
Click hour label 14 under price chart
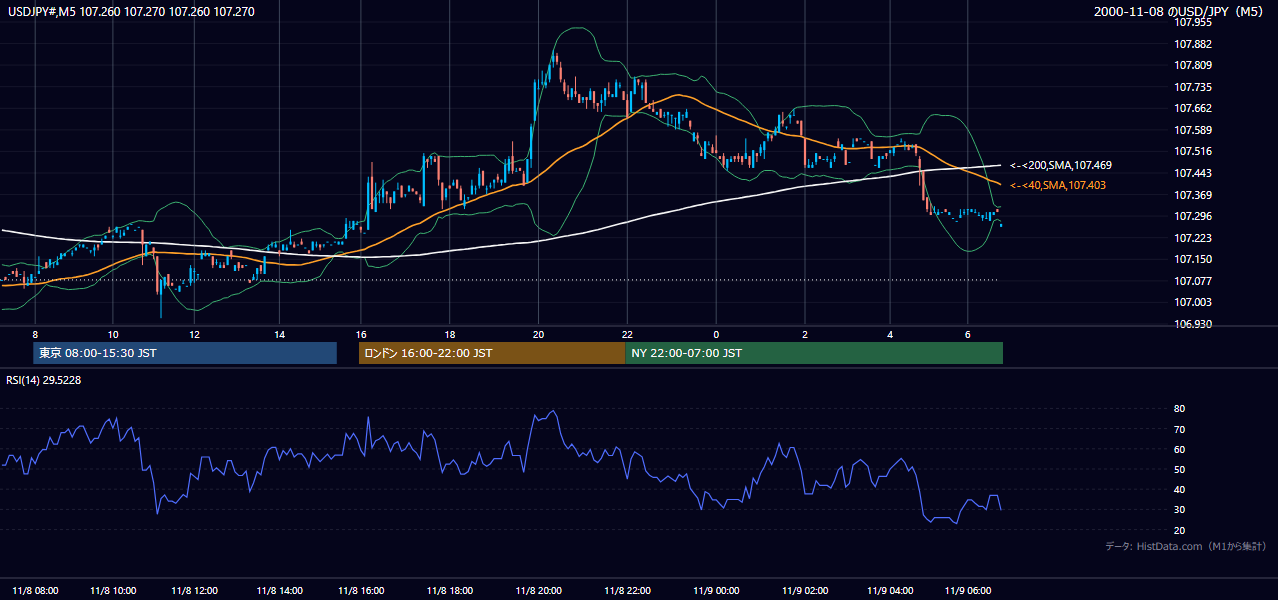[x=280, y=334]
